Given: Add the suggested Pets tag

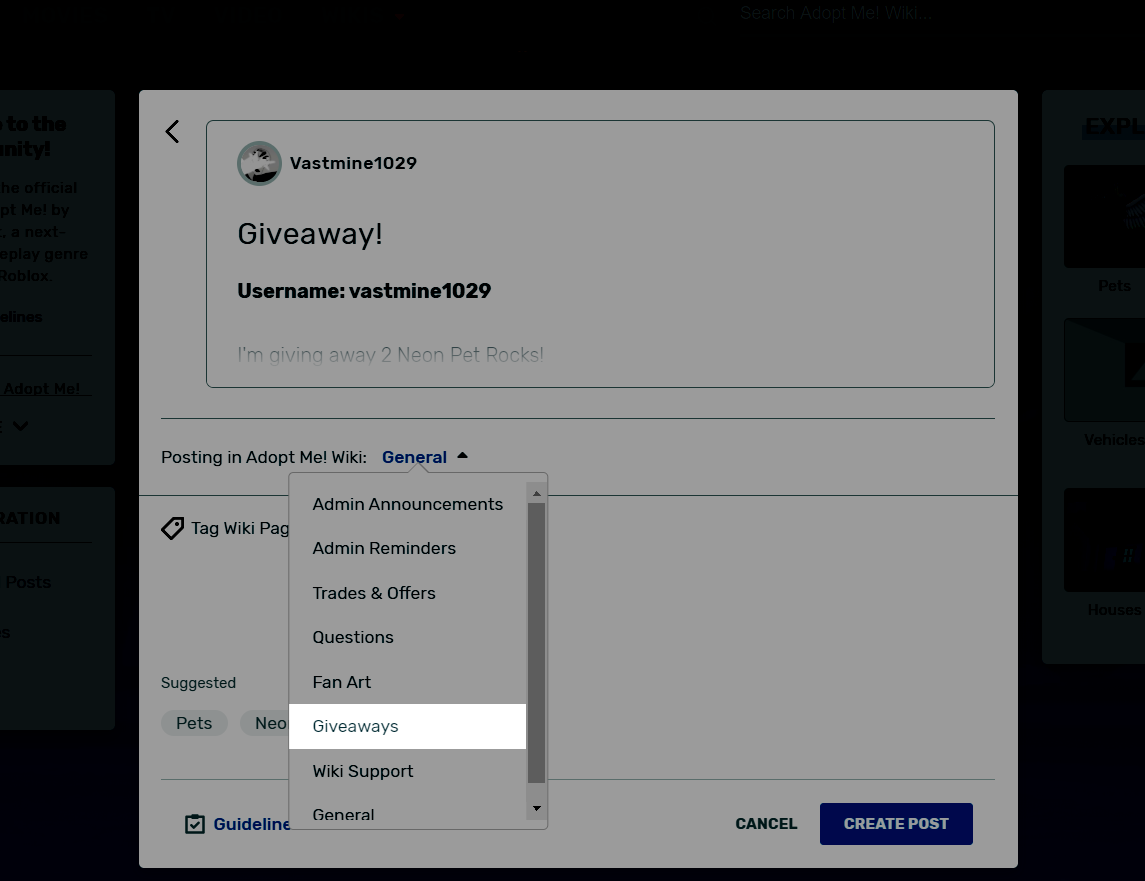Looking at the screenshot, I should click(194, 723).
